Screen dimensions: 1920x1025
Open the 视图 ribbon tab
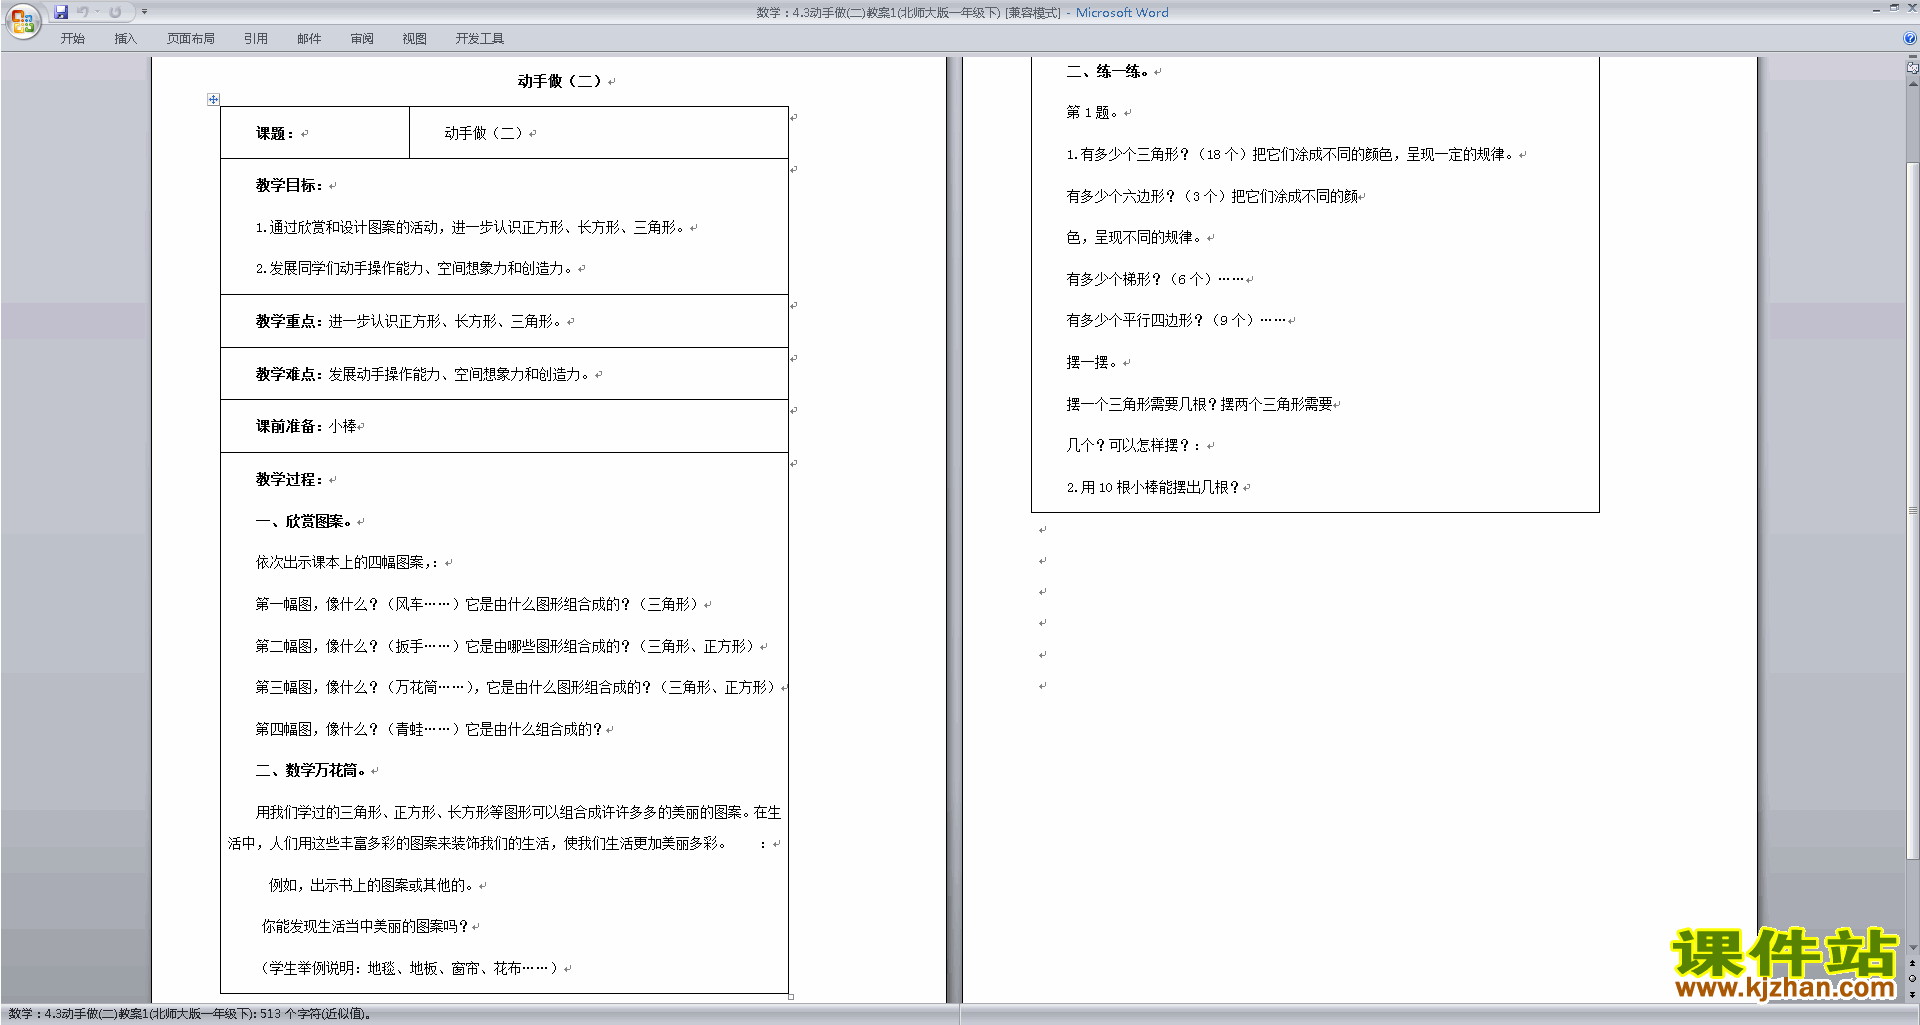pos(414,39)
